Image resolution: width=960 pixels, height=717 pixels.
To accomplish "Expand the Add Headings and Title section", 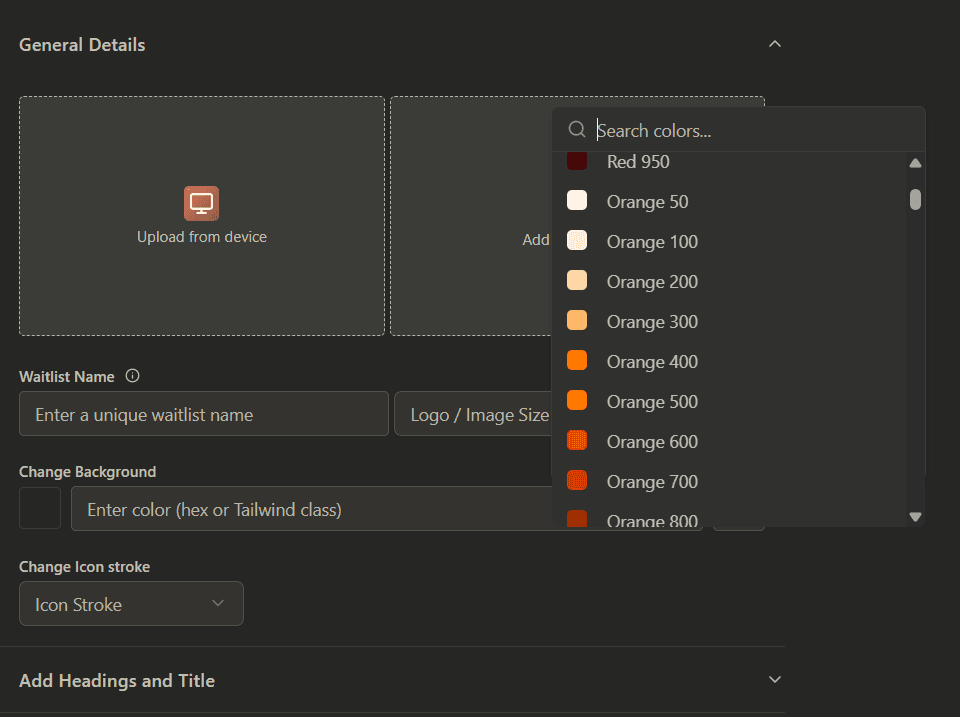I will click(774, 680).
